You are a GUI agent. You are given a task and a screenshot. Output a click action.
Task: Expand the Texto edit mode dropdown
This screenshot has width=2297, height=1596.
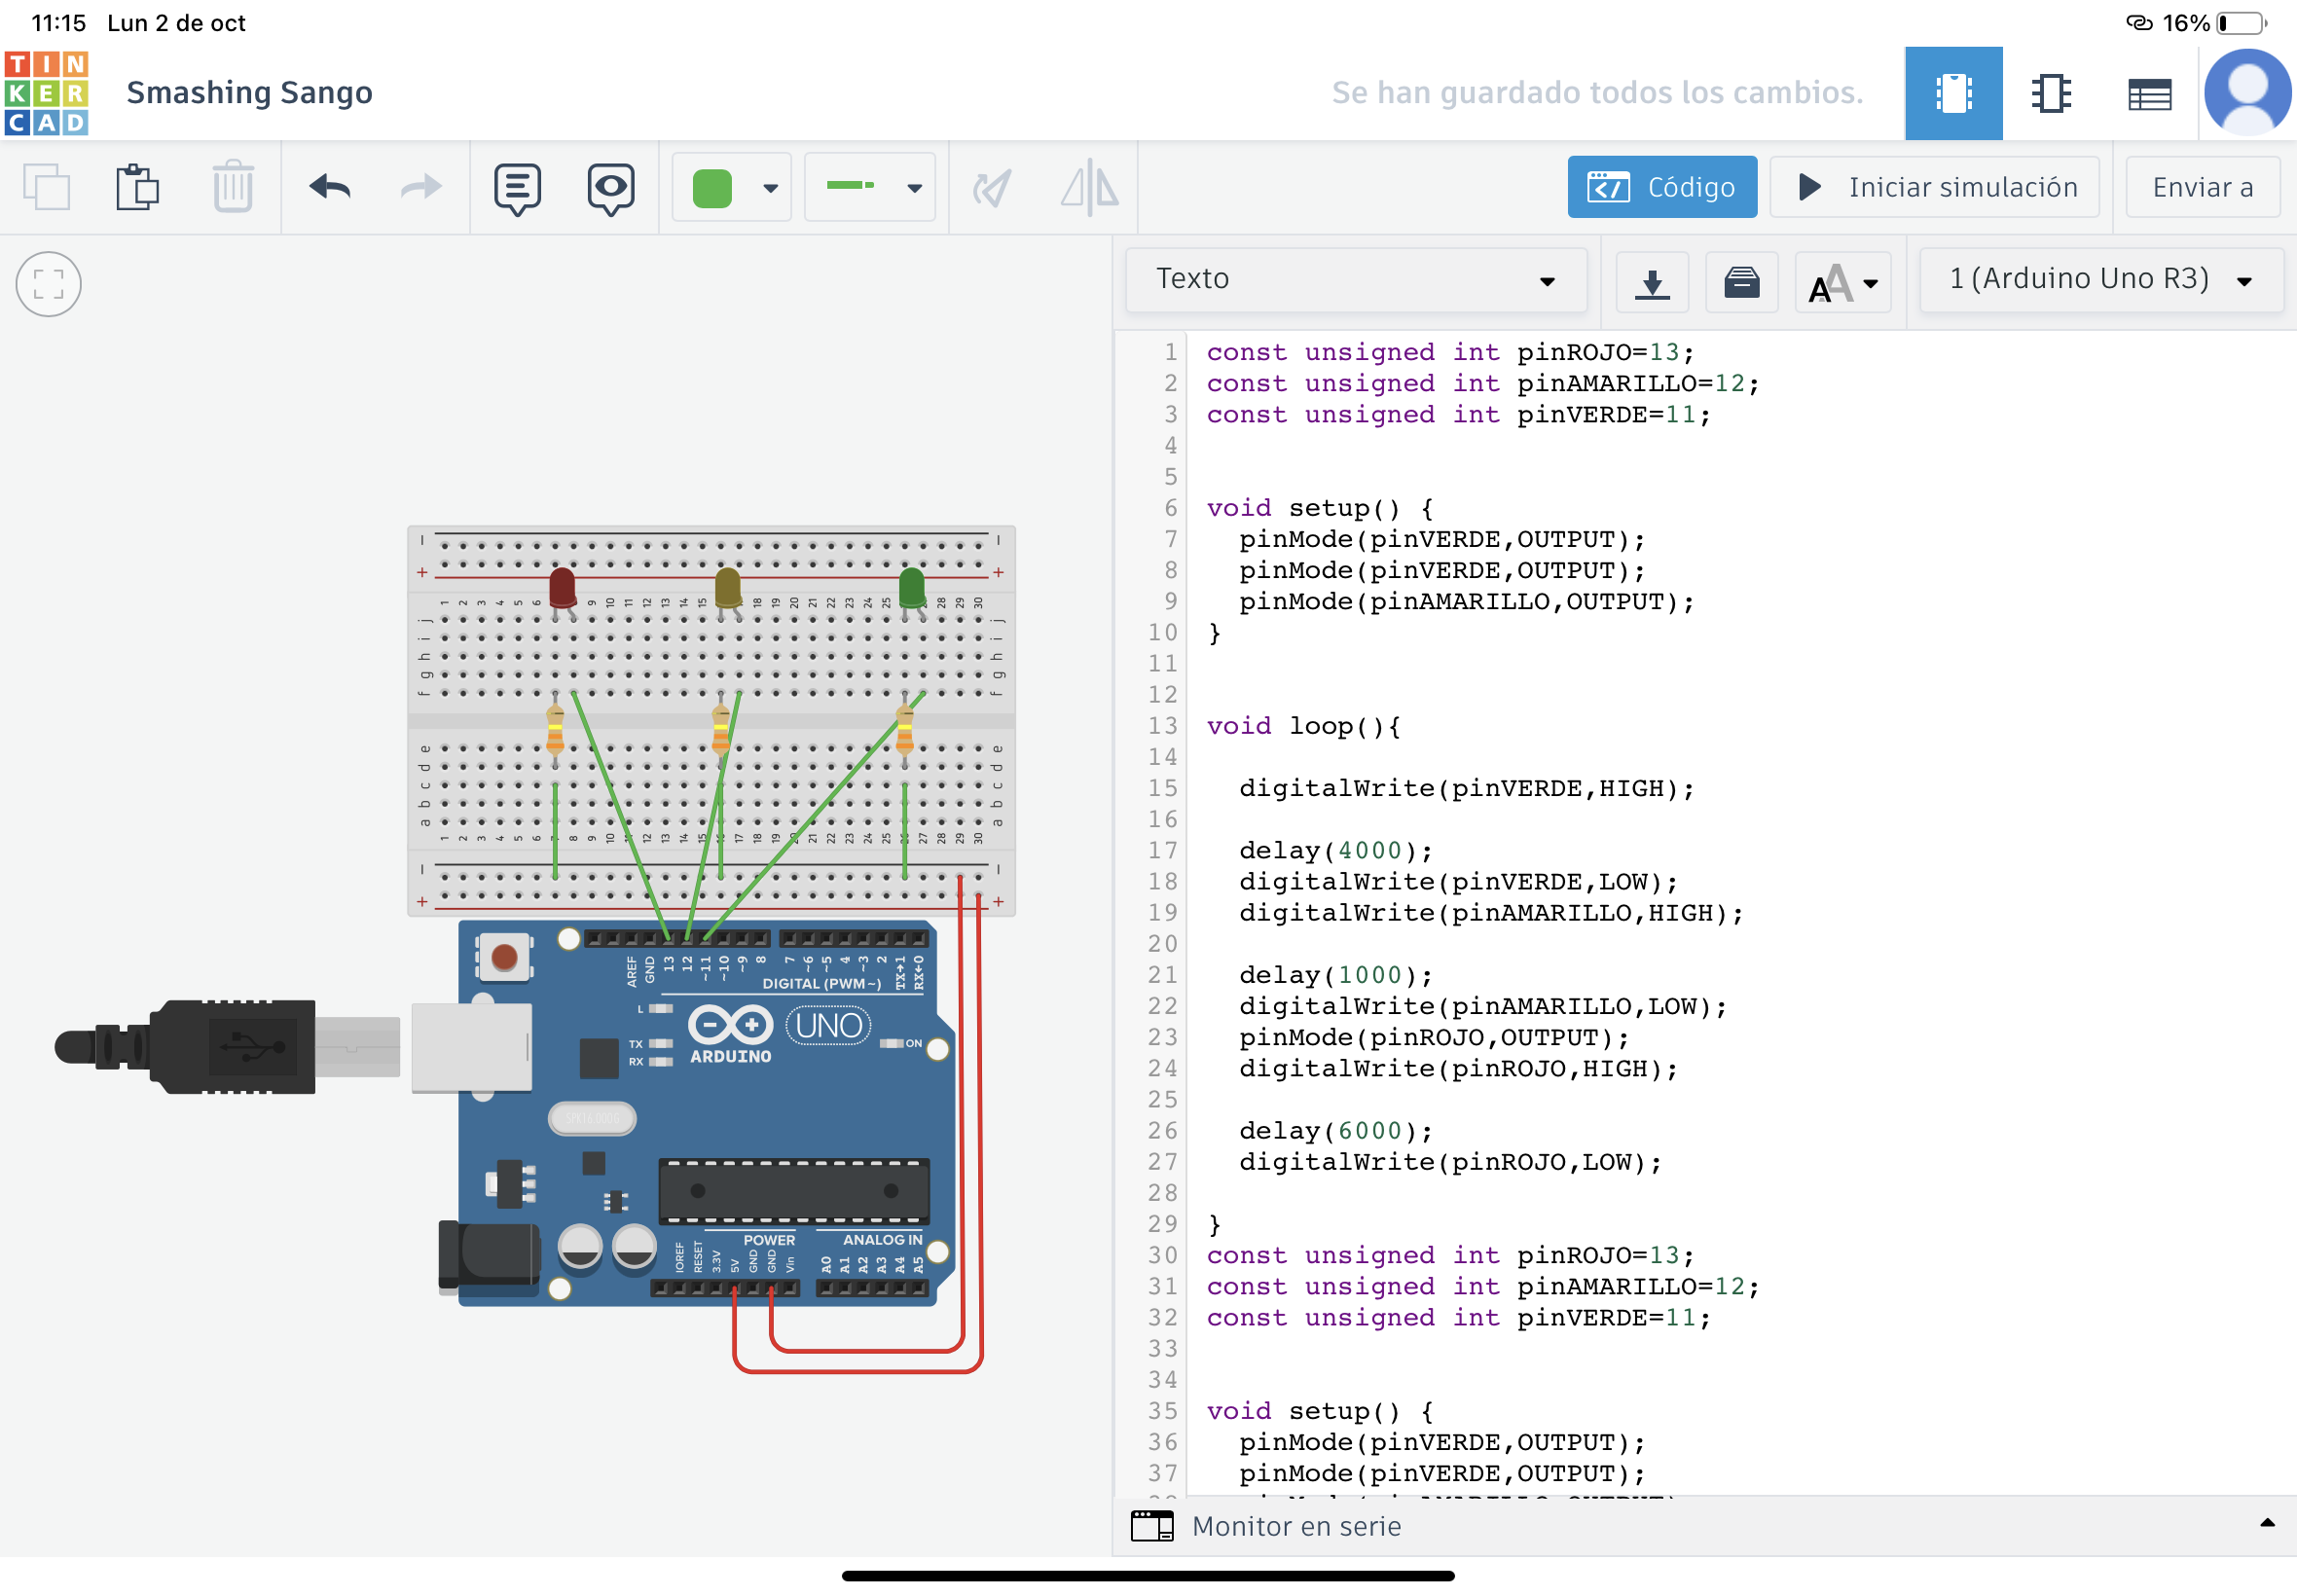1355,279
